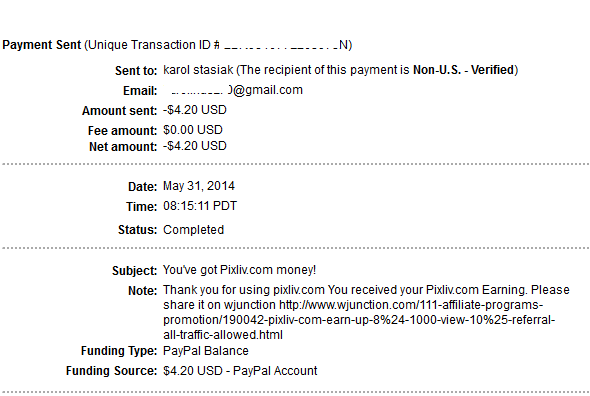Click the Fee amount value $0.00 USD
The image size is (590, 396).
pos(193,130)
